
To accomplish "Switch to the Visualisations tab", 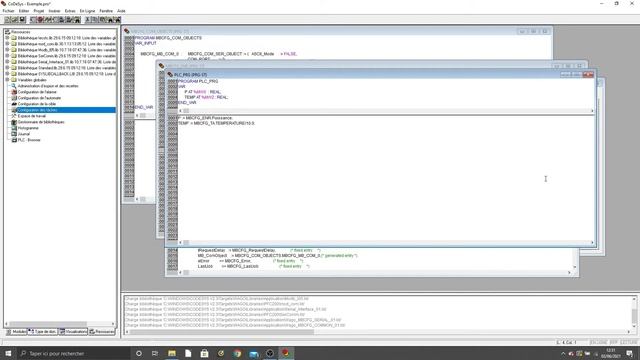I will [73, 332].
